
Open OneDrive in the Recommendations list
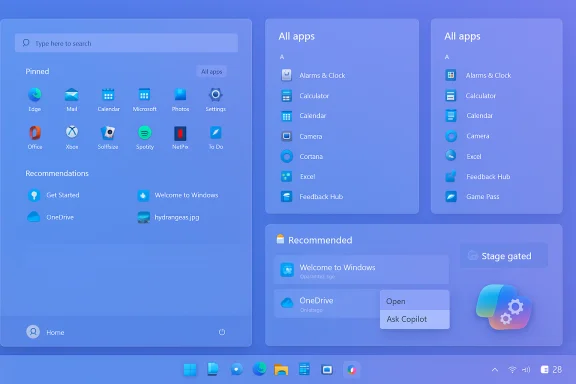51,217
